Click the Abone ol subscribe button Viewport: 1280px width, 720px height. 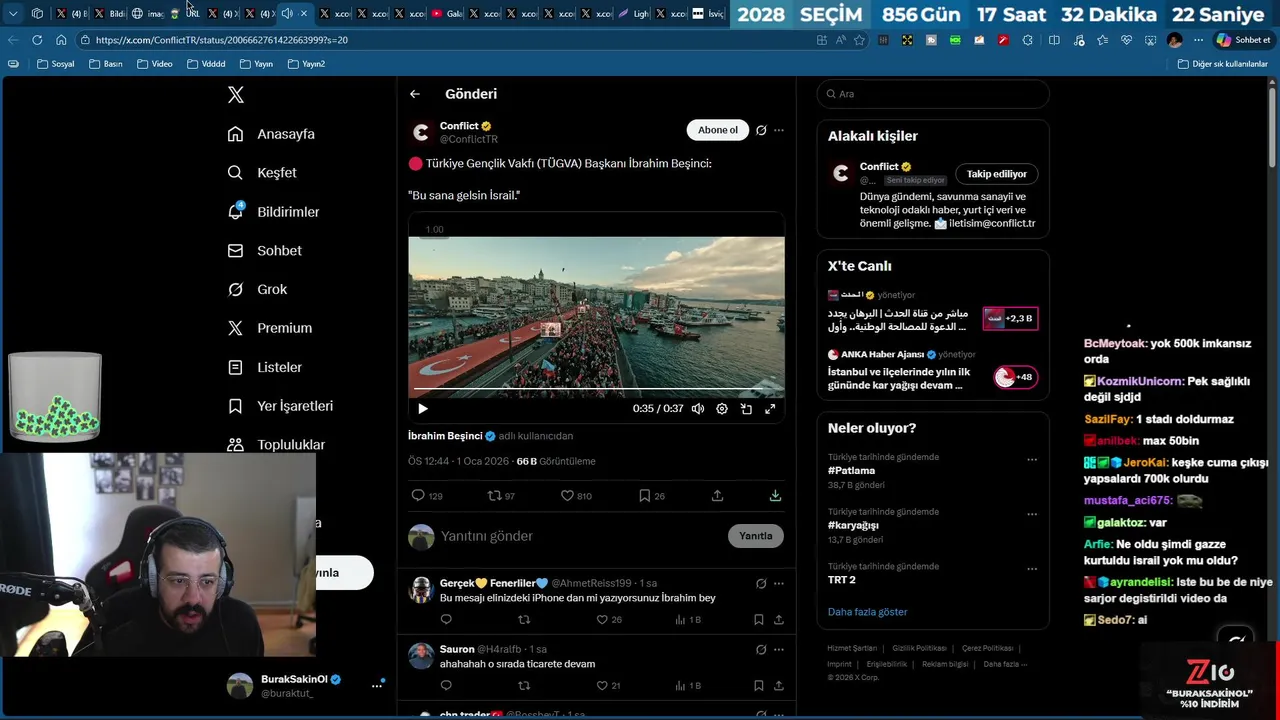(718, 130)
